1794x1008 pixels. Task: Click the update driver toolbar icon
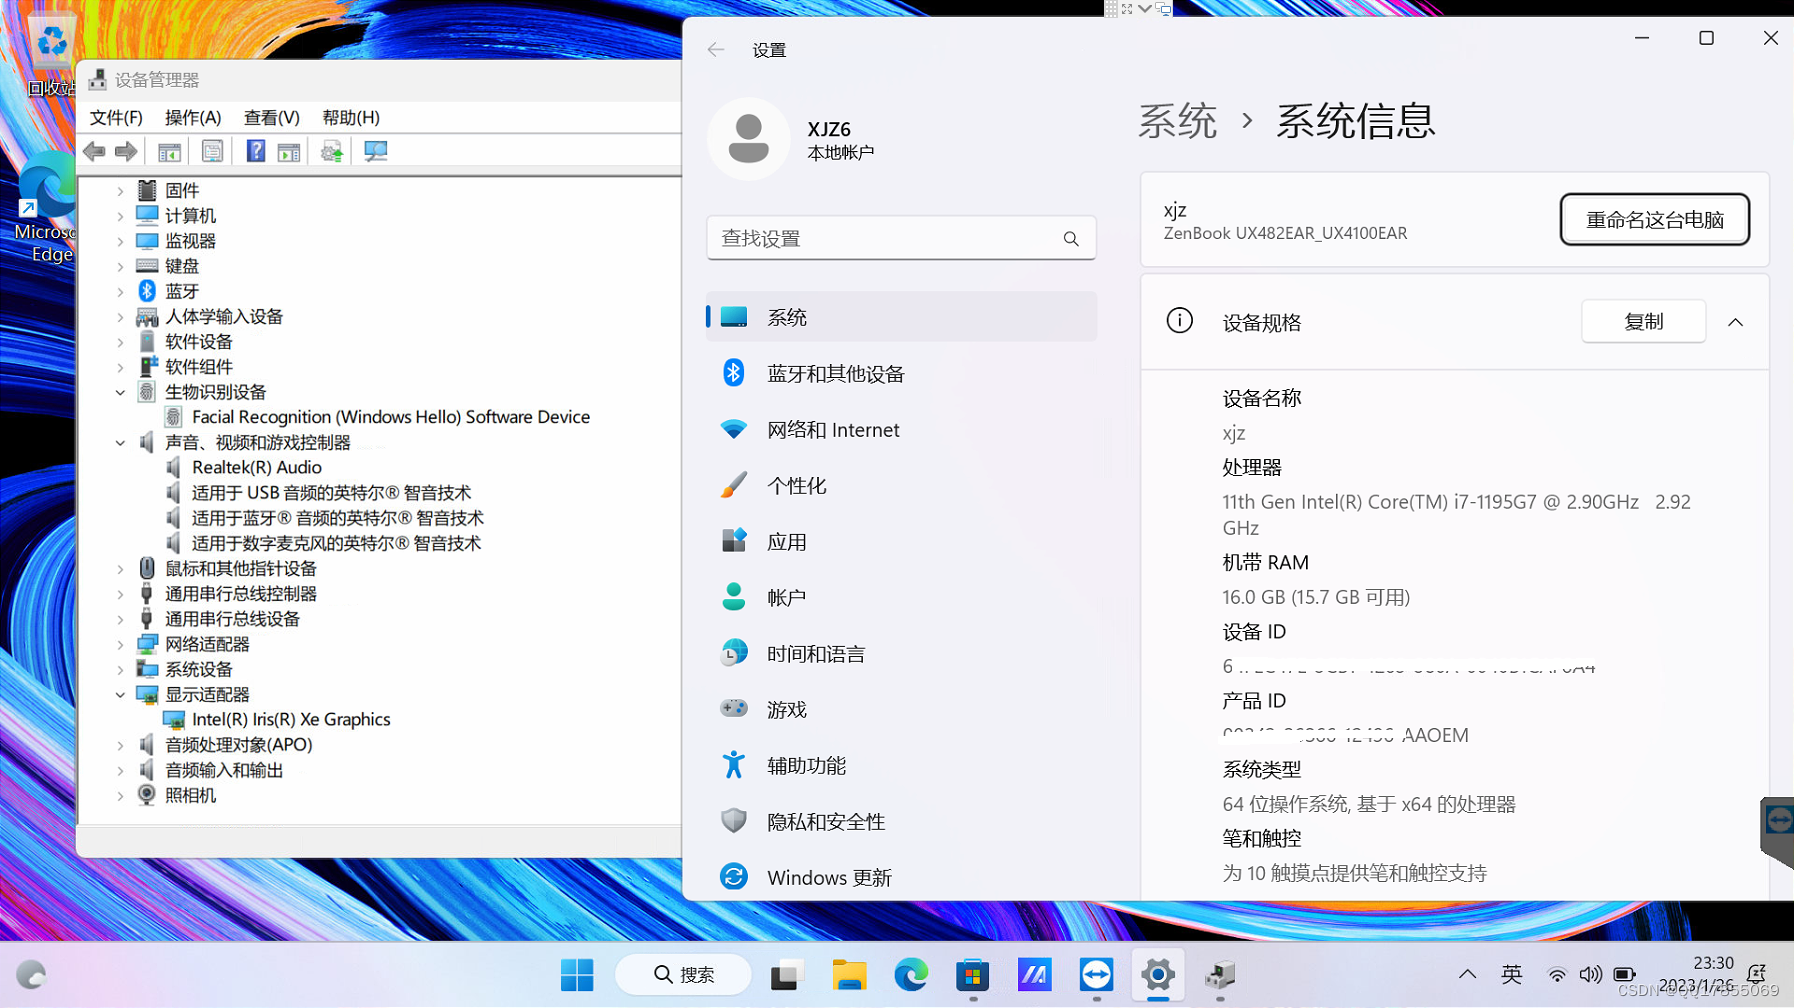[x=332, y=151]
